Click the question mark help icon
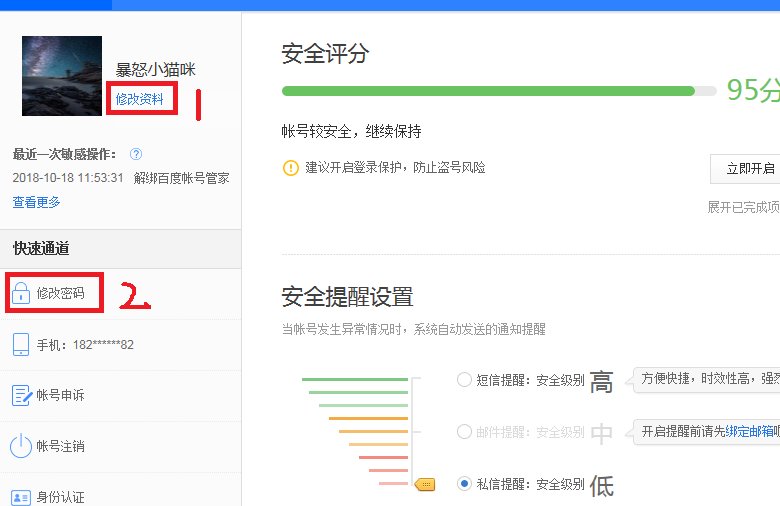 click(x=136, y=154)
